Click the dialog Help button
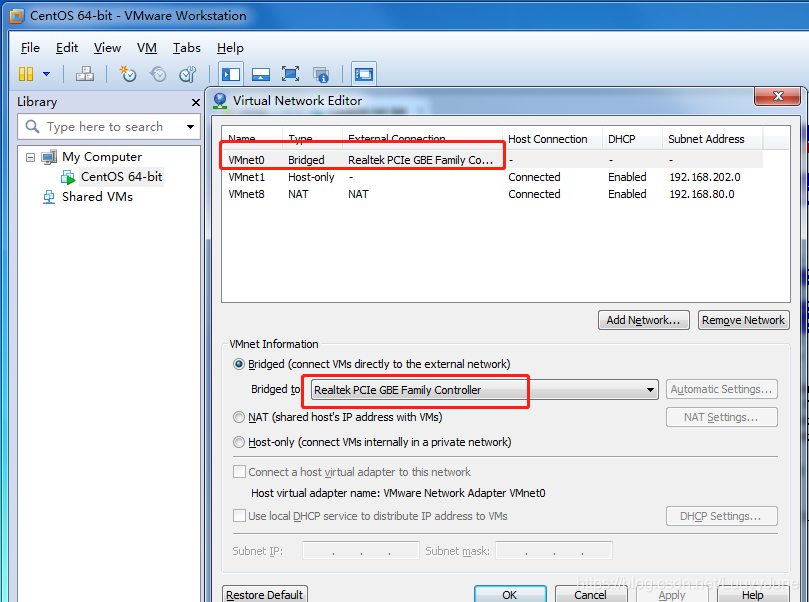The width and height of the screenshot is (809, 602). point(753,595)
